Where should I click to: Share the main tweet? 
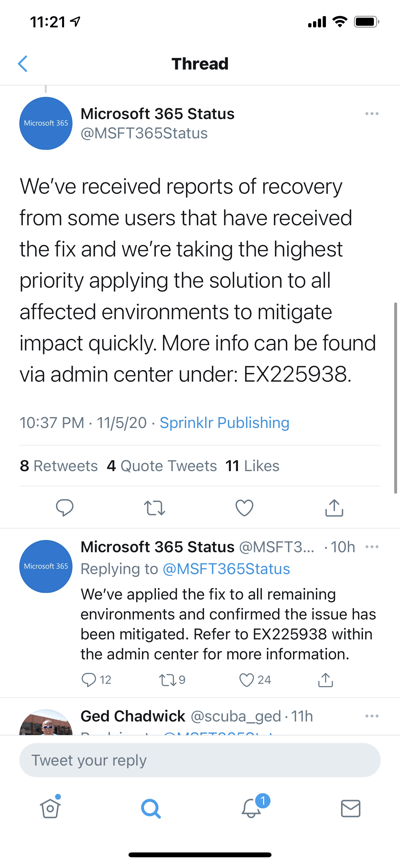(334, 508)
